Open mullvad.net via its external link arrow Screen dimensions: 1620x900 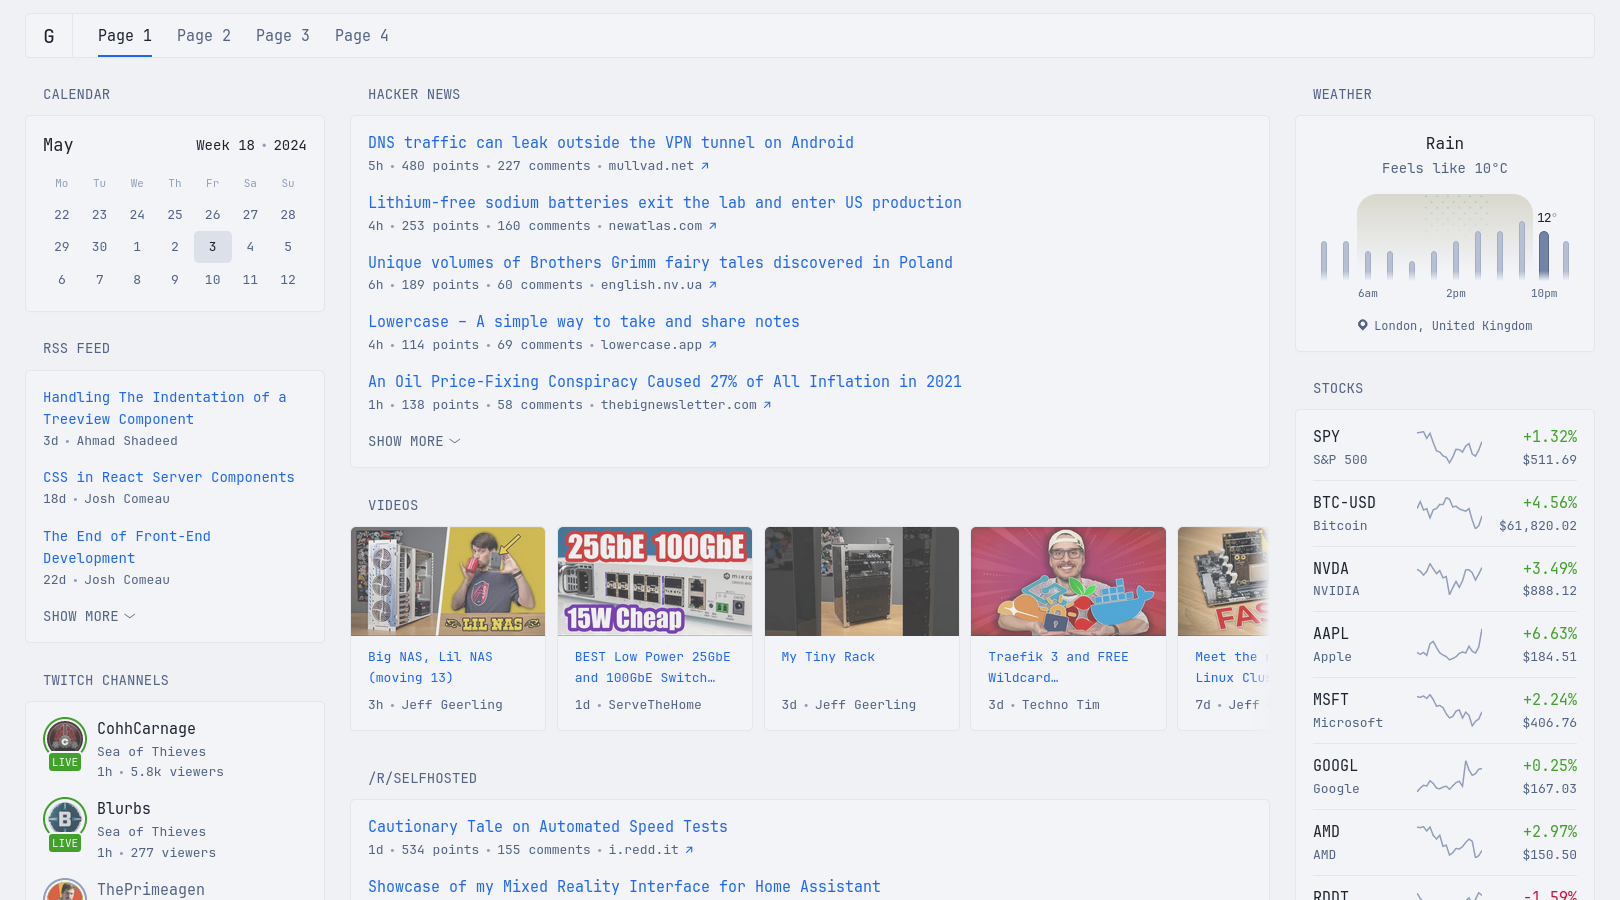[706, 166]
